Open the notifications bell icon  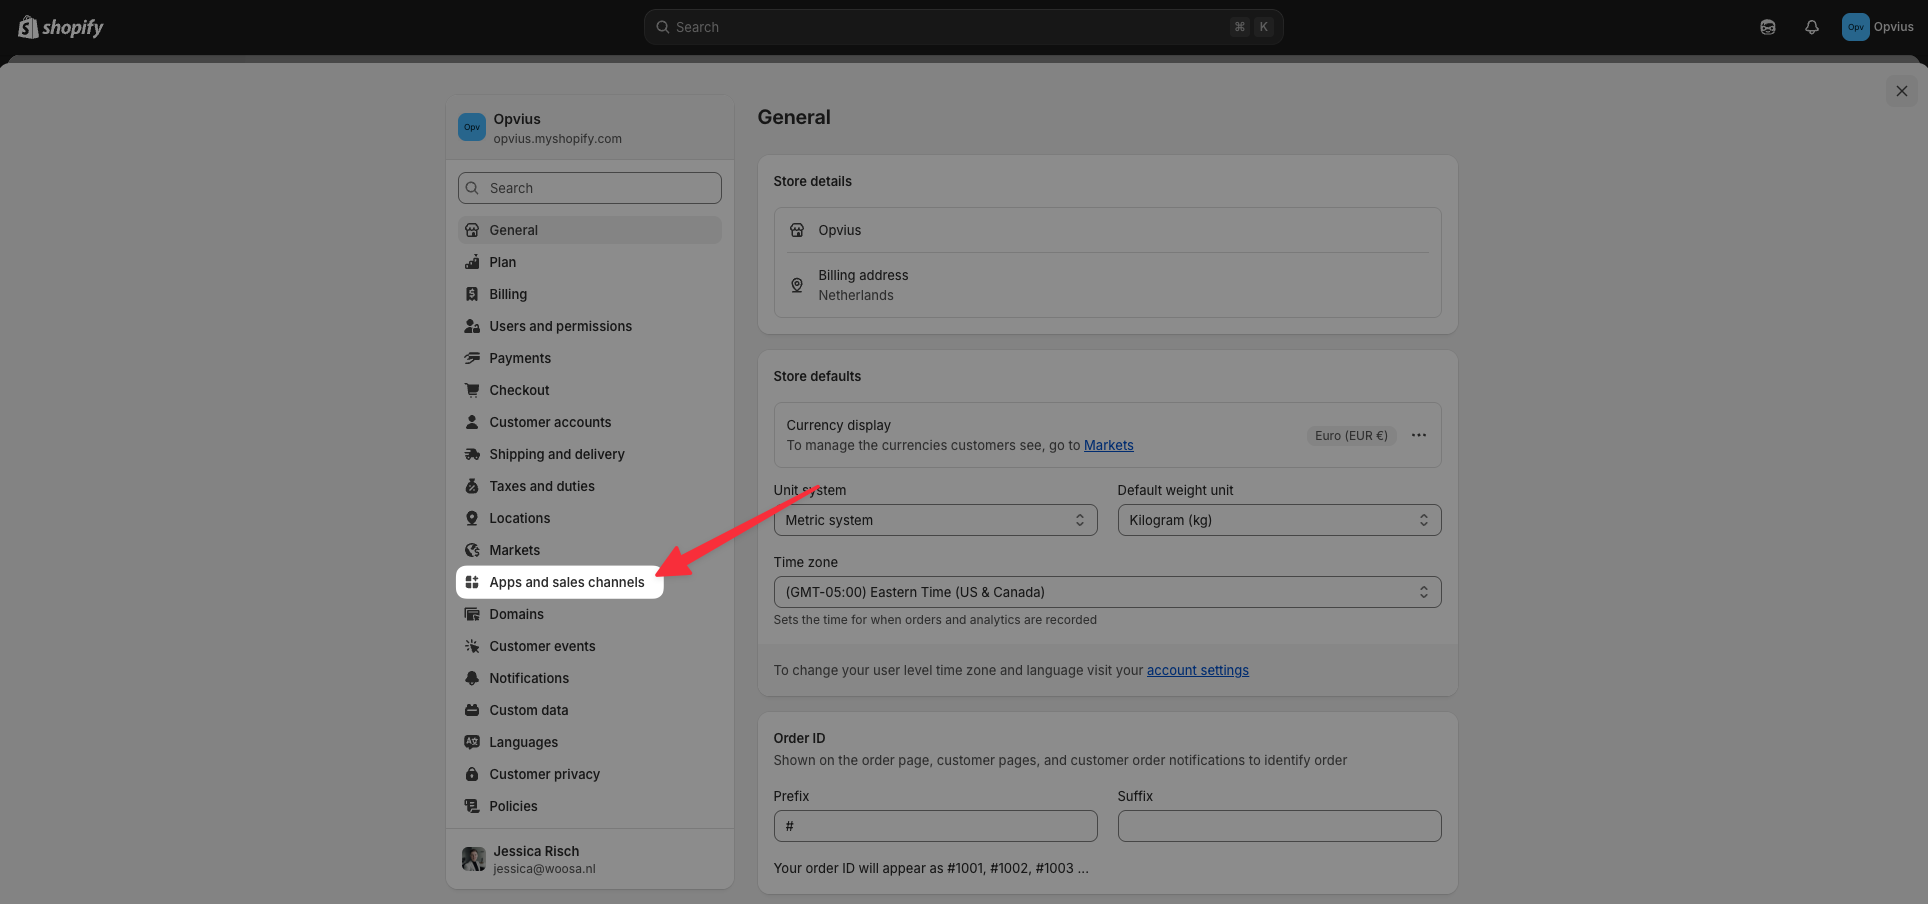tap(1811, 27)
